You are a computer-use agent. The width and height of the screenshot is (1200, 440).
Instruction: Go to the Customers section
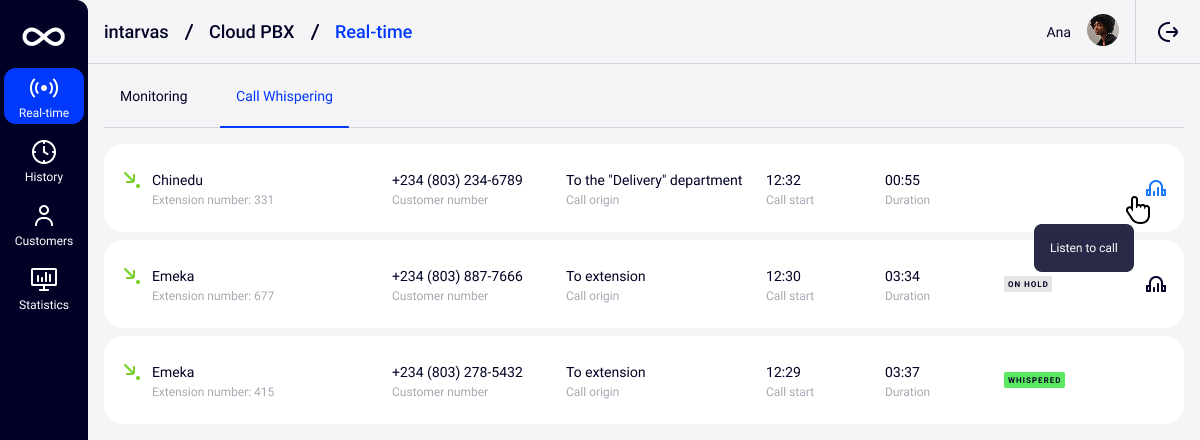coord(44,225)
